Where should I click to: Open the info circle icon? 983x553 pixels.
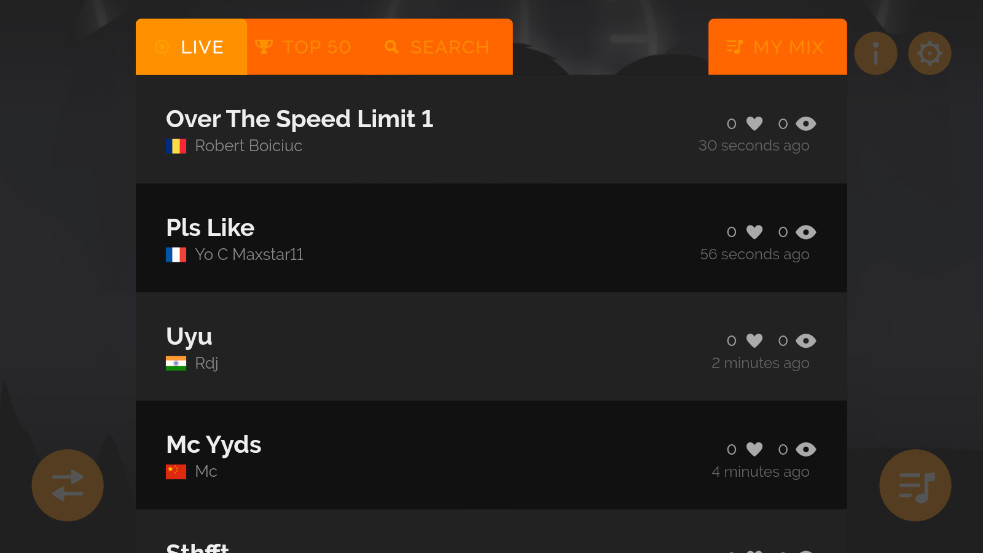click(x=875, y=53)
